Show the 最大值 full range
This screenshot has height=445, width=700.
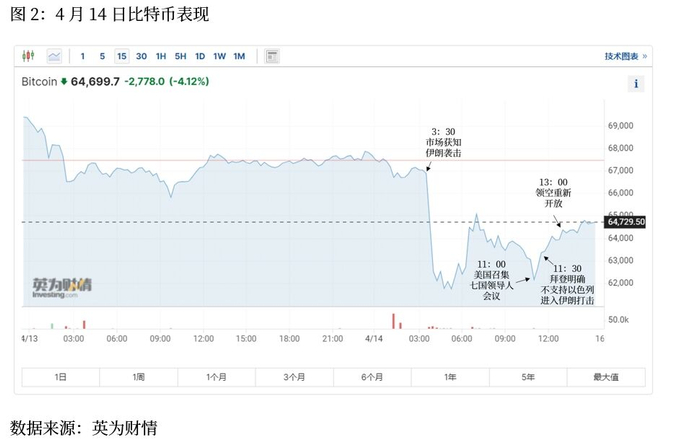pyautogui.click(x=606, y=377)
